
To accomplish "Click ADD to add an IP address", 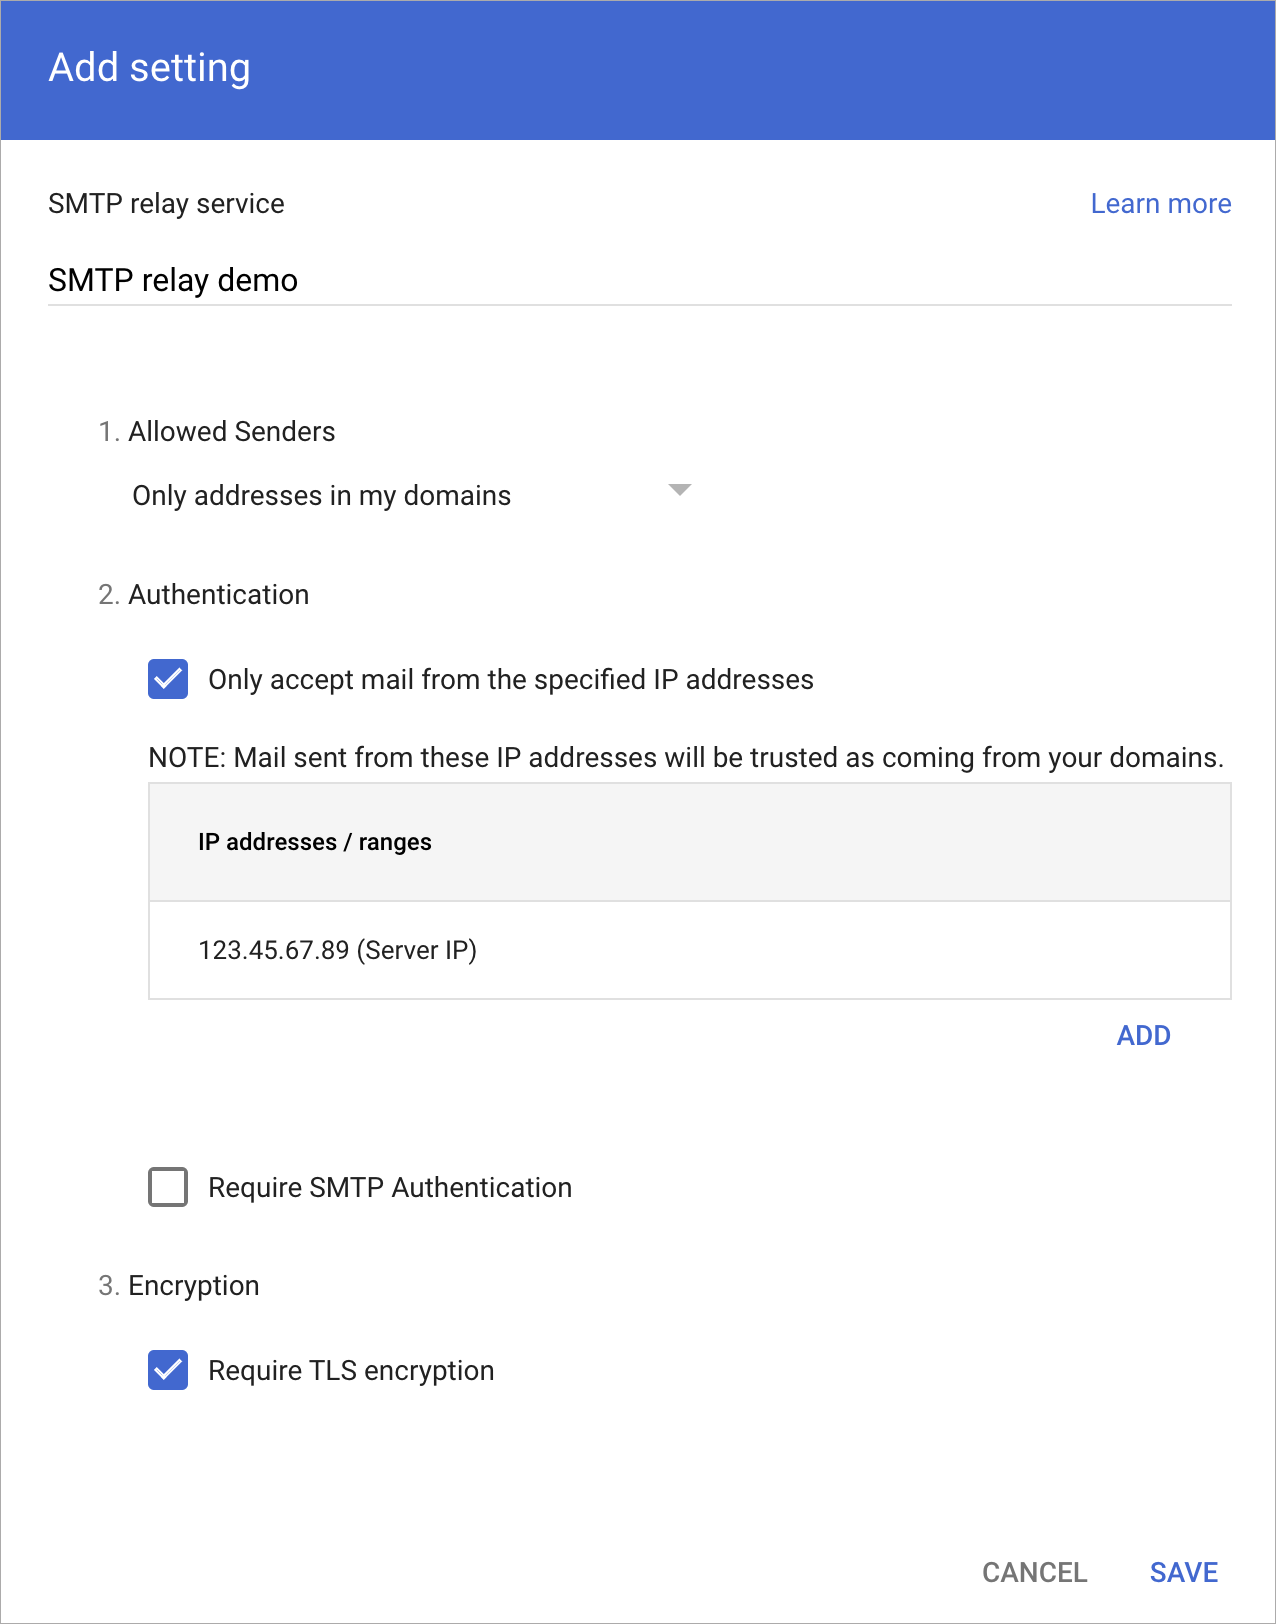I will click(x=1143, y=1036).
